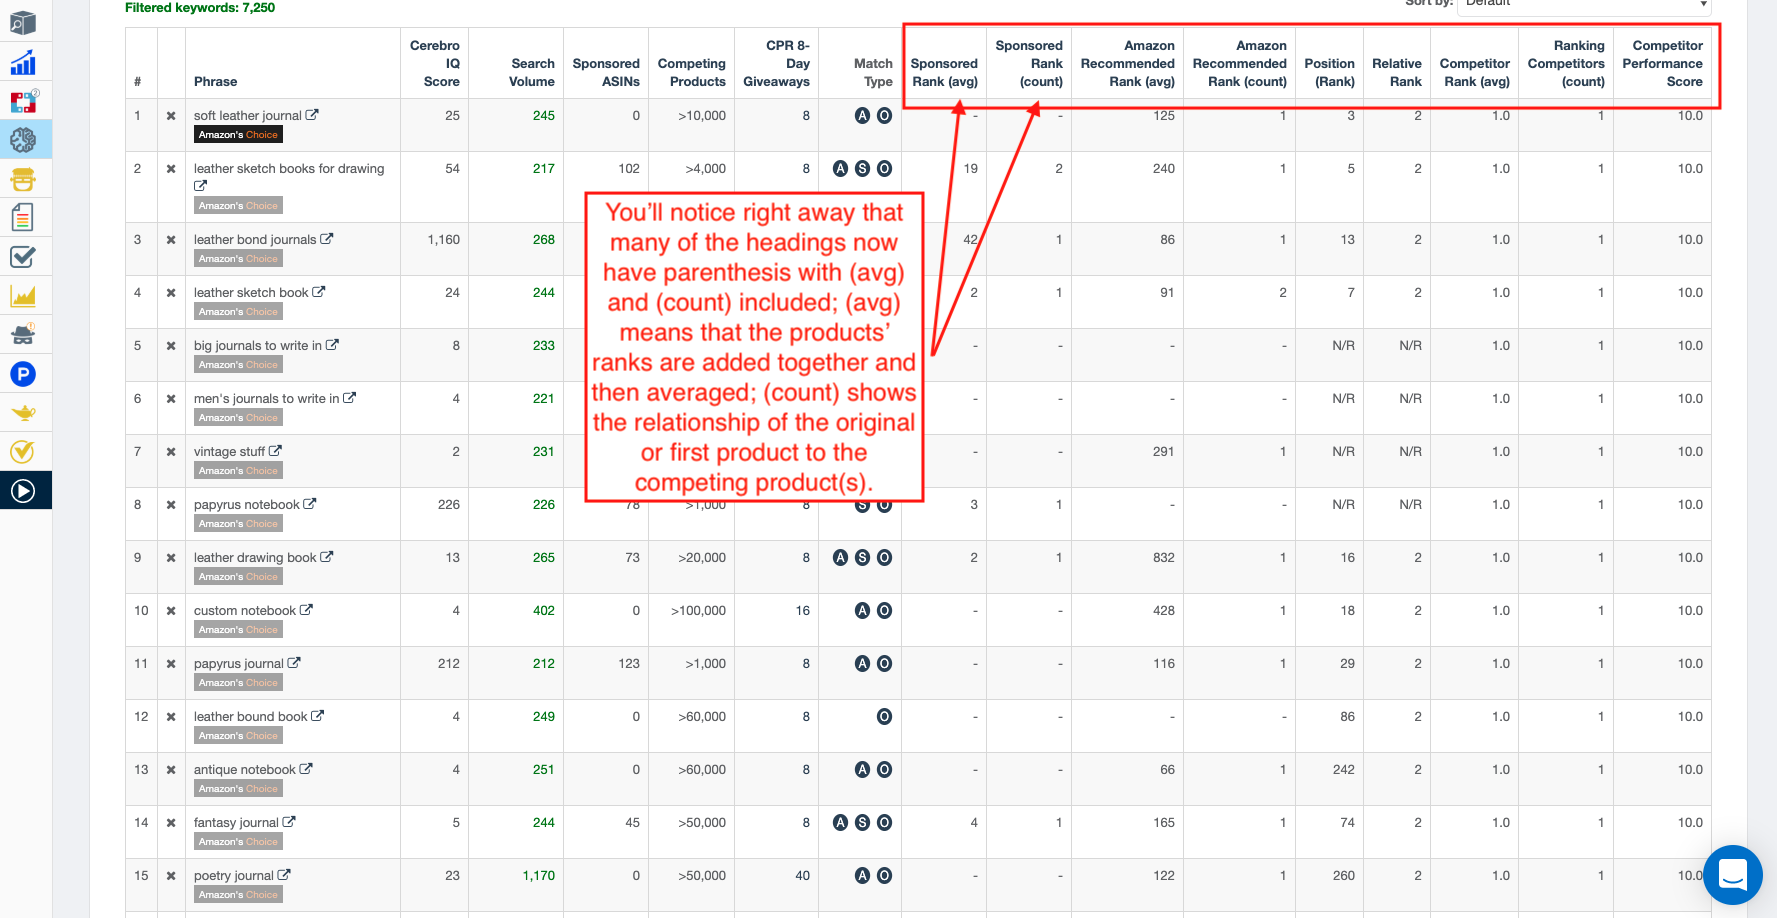Image resolution: width=1777 pixels, height=918 pixels.
Task: Click the Index Checker checkmark-box sidebar icon
Action: pyautogui.click(x=23, y=257)
